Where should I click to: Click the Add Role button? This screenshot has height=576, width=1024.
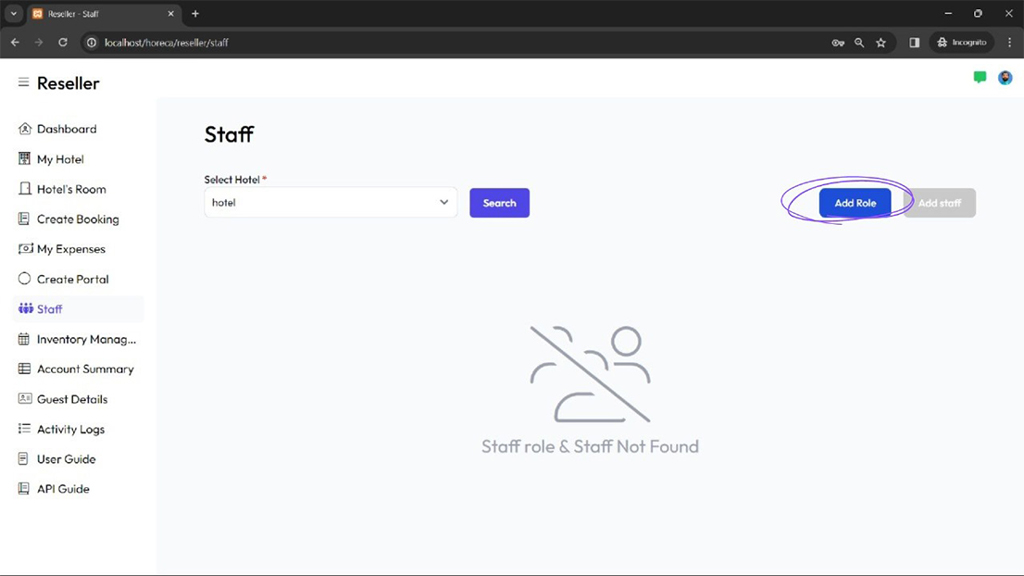pyautogui.click(x=855, y=203)
